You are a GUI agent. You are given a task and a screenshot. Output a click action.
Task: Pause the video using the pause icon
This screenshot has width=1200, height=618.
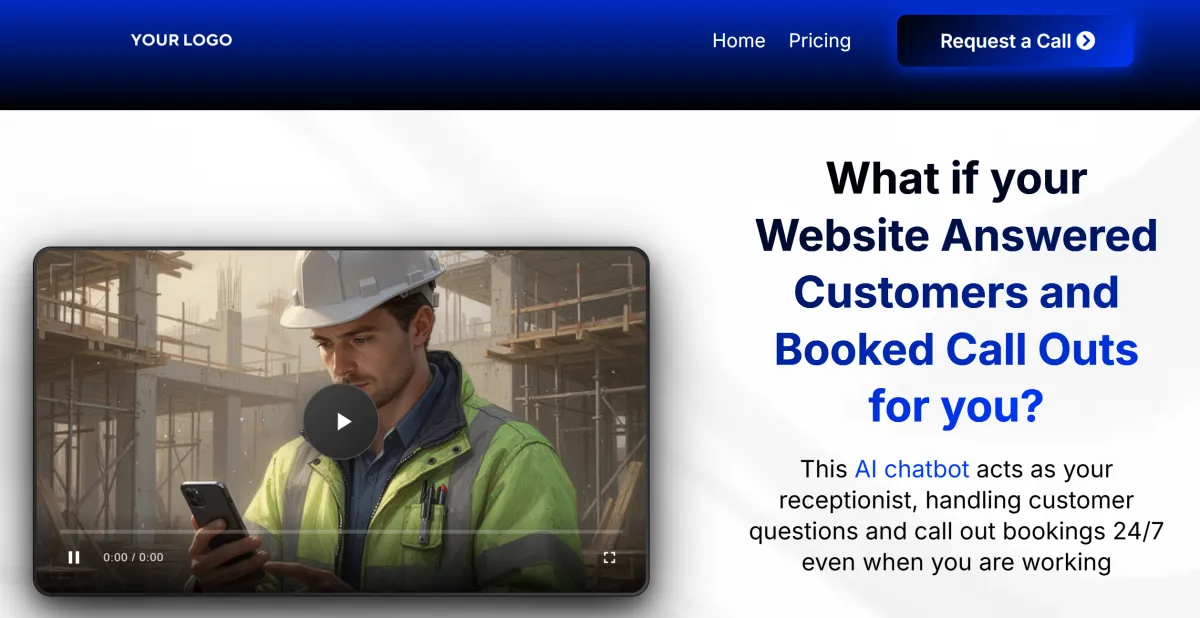tap(74, 557)
